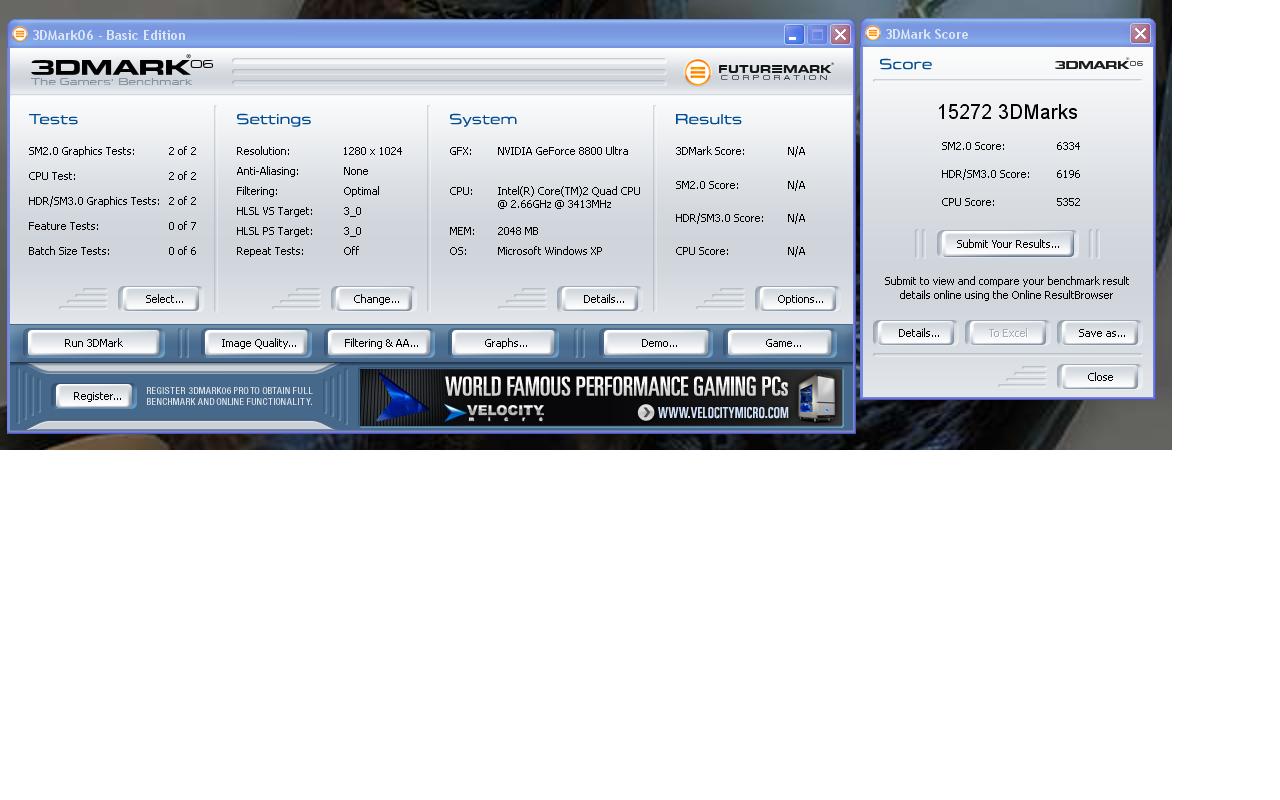Image resolution: width=1280 pixels, height=800 pixels.
Task: Click the SM2.0 Graphics Tests 2 of 2 value
Action: tap(182, 151)
